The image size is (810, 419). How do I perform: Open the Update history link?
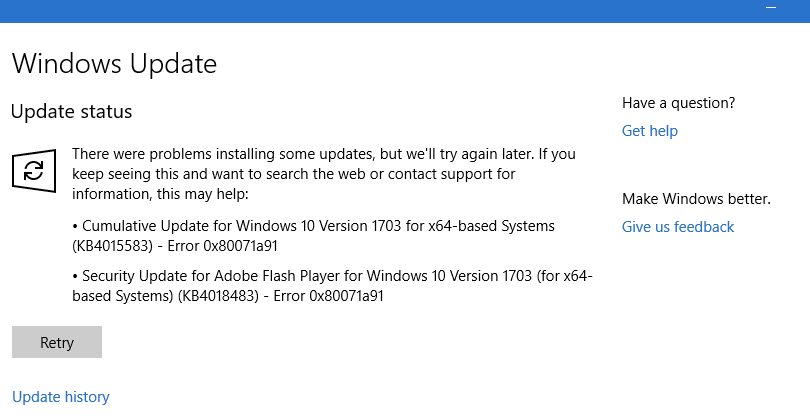pos(60,397)
